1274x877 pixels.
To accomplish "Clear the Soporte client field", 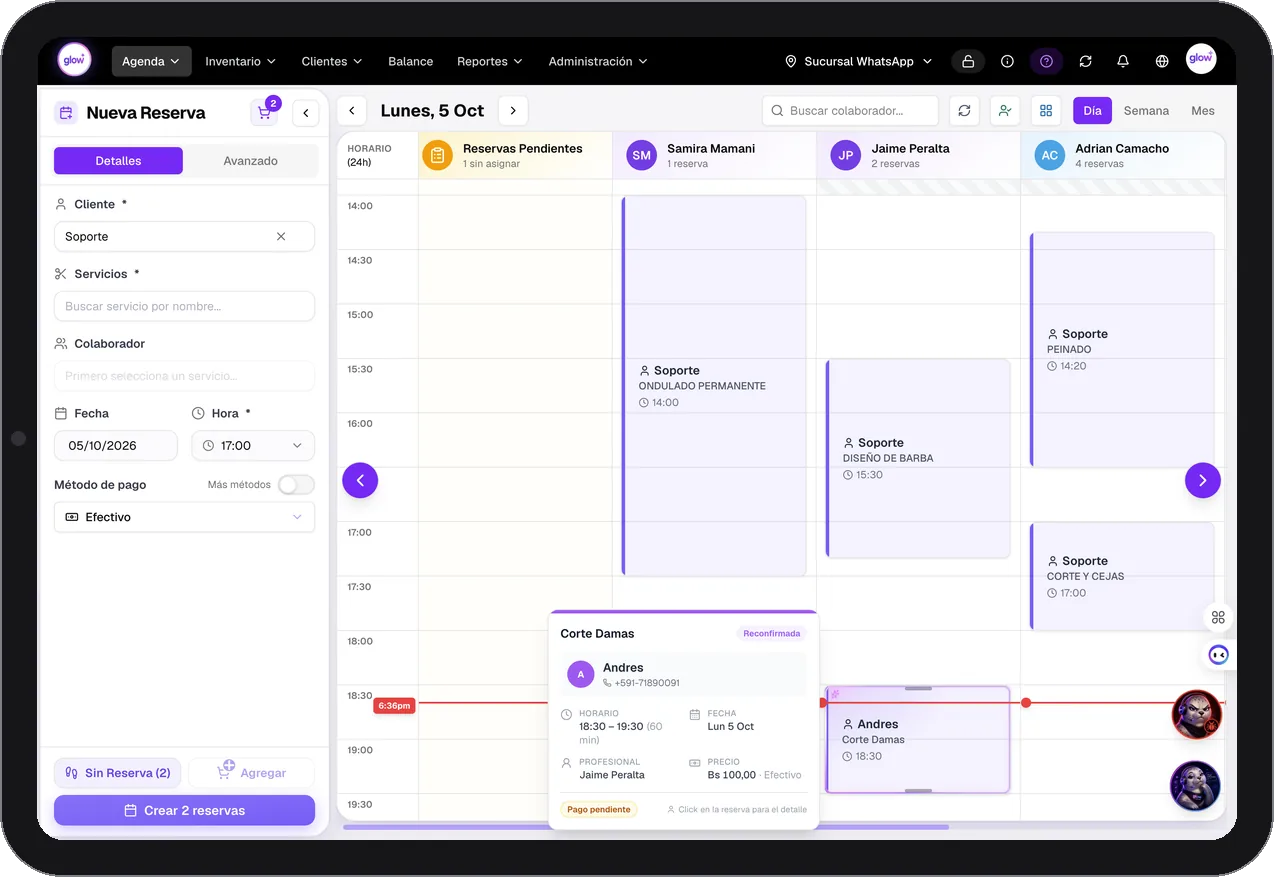I will 281,237.
